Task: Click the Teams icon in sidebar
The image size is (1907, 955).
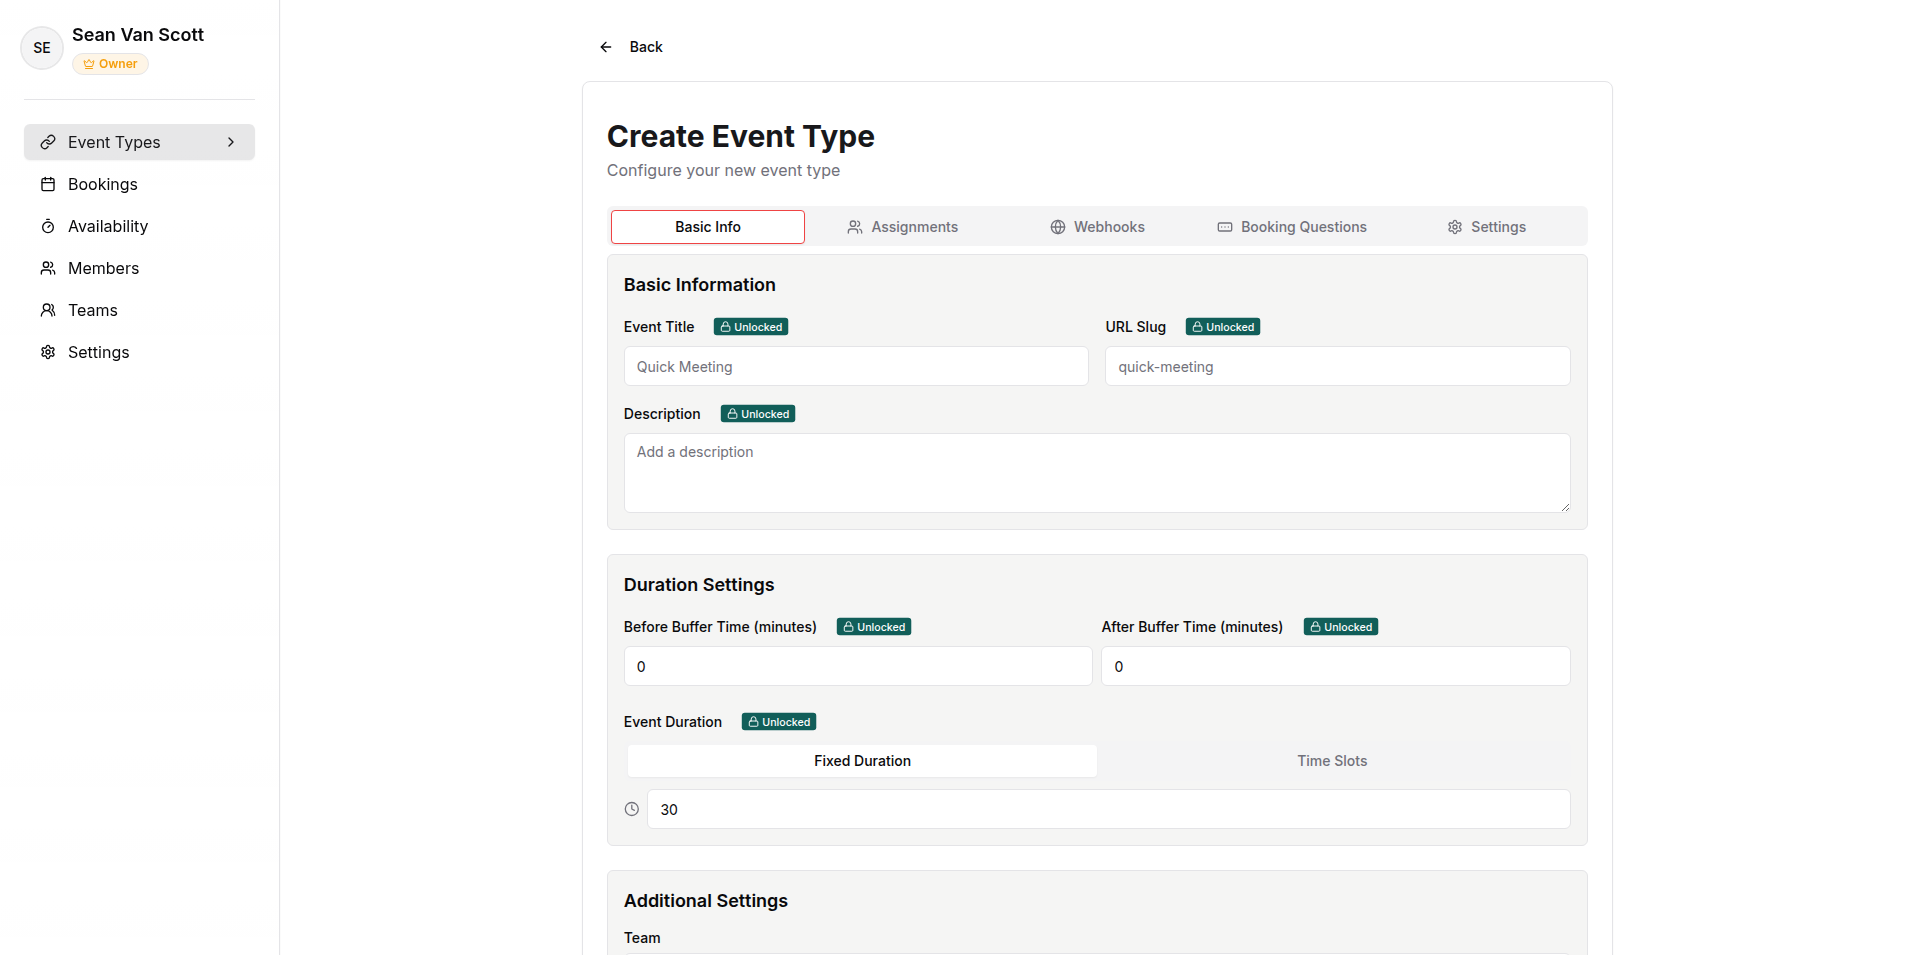Action: point(48,310)
